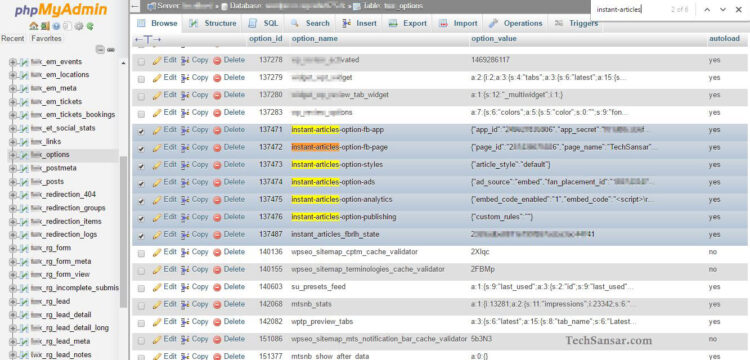This screenshot has height=360, width=750.
Task: Open _redirection_logs table in tree
Action: click(x=64, y=235)
